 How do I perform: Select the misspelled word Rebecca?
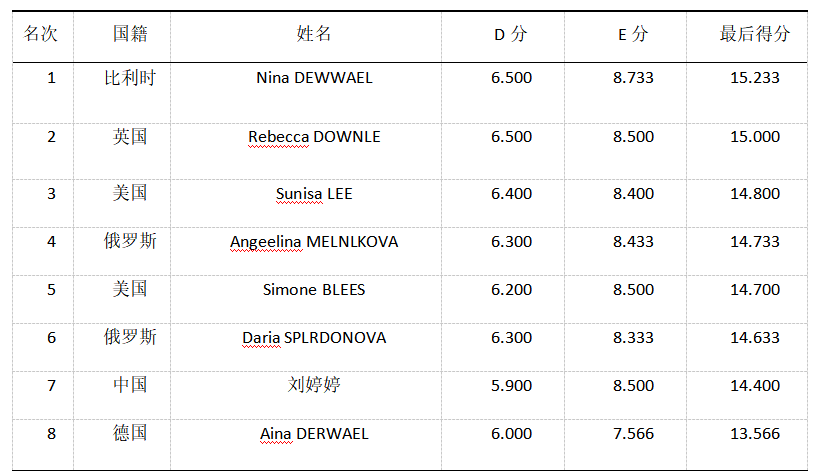pyautogui.click(x=278, y=137)
